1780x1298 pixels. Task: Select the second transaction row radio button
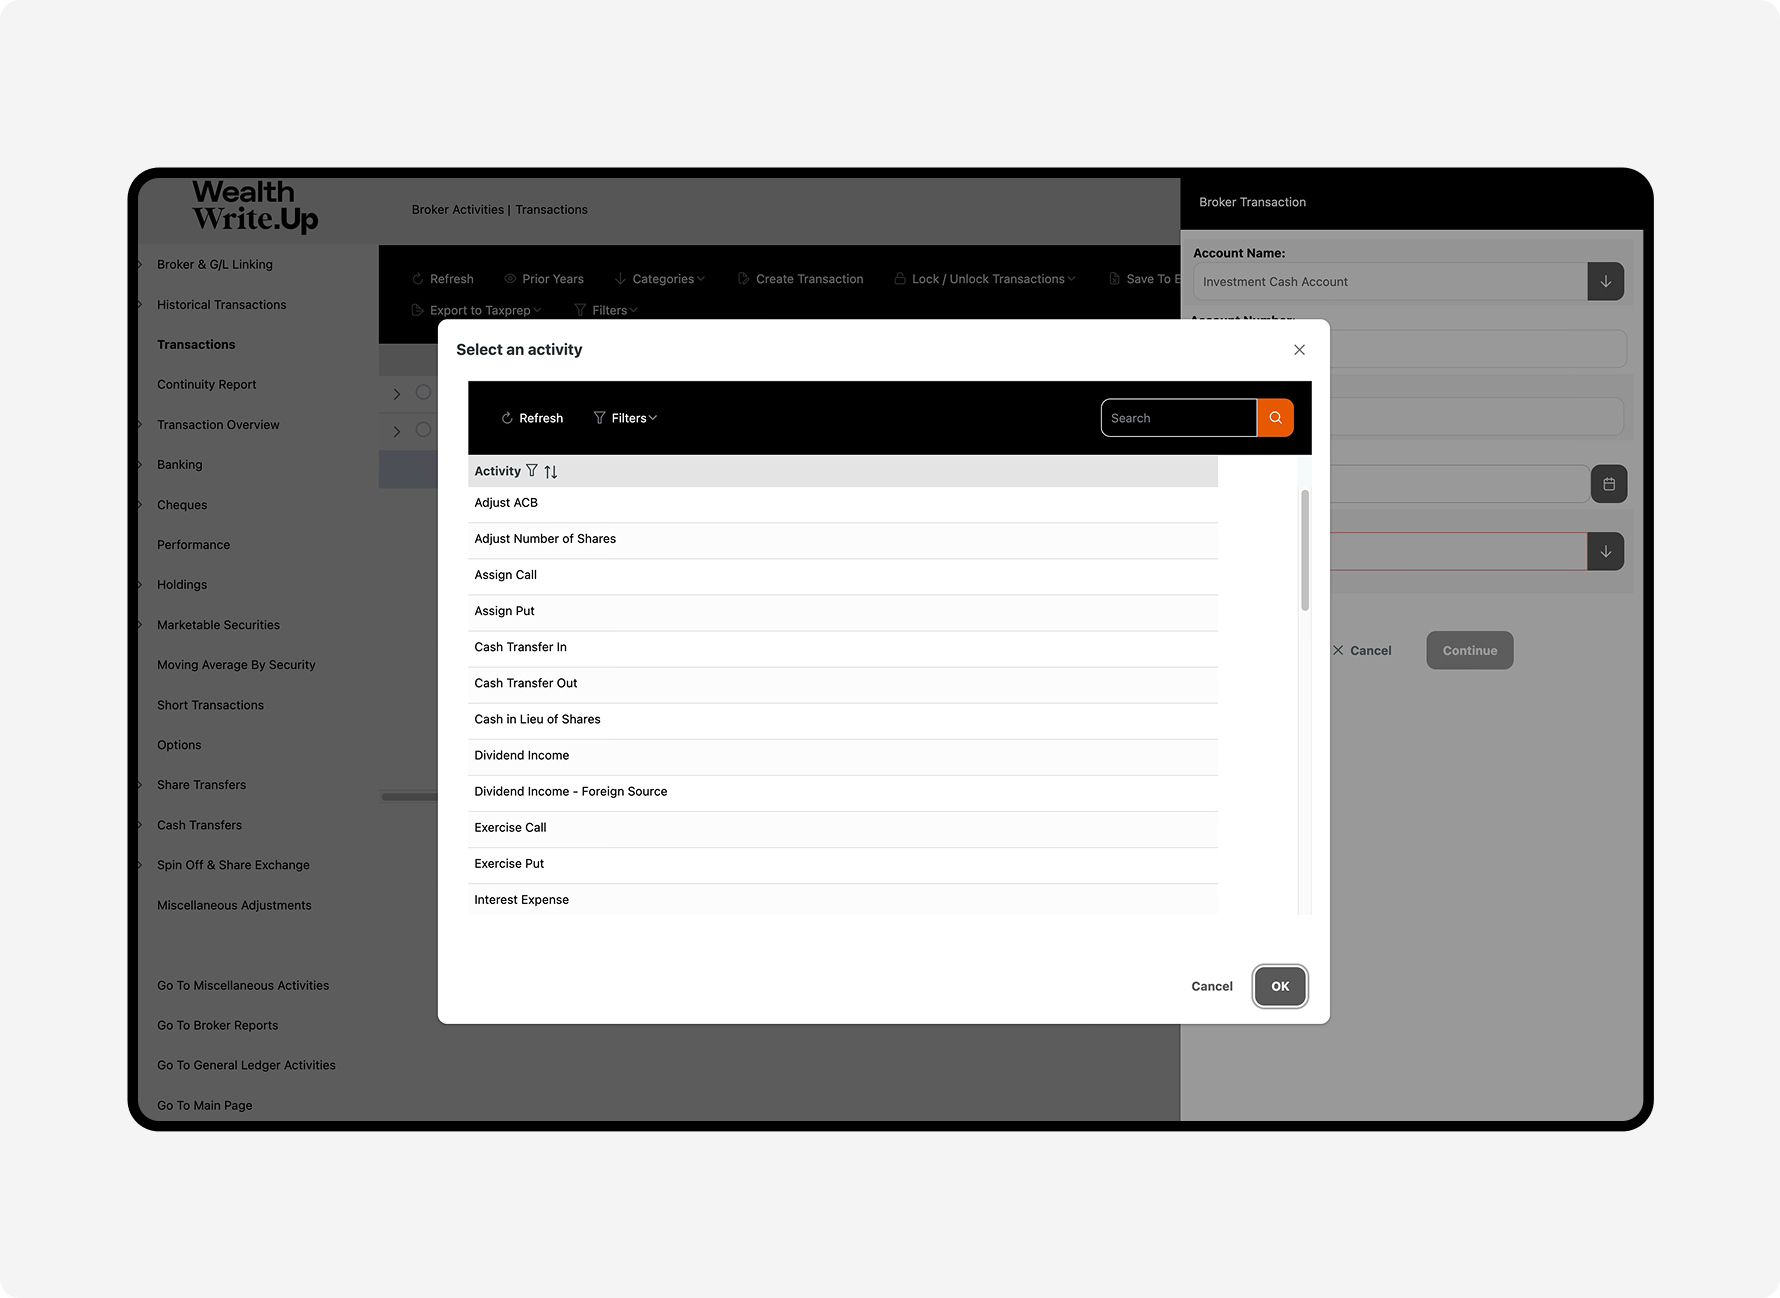click(x=423, y=430)
